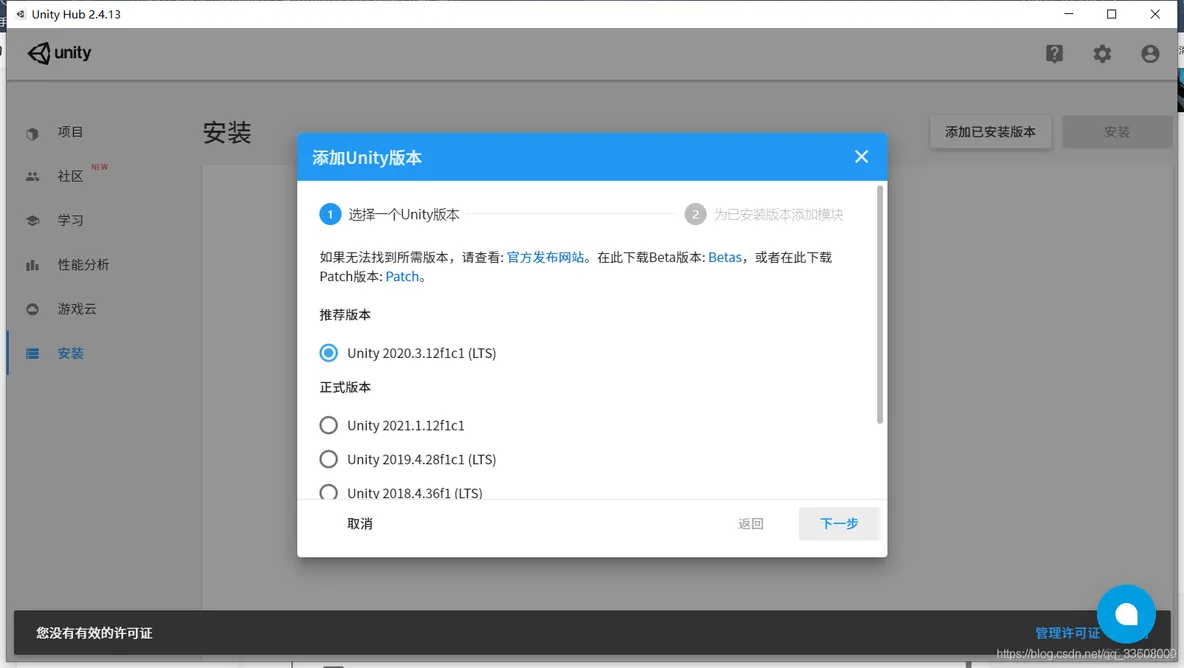
Task: Select Unity 2021.1.12f1c1 radio button
Action: pos(328,425)
